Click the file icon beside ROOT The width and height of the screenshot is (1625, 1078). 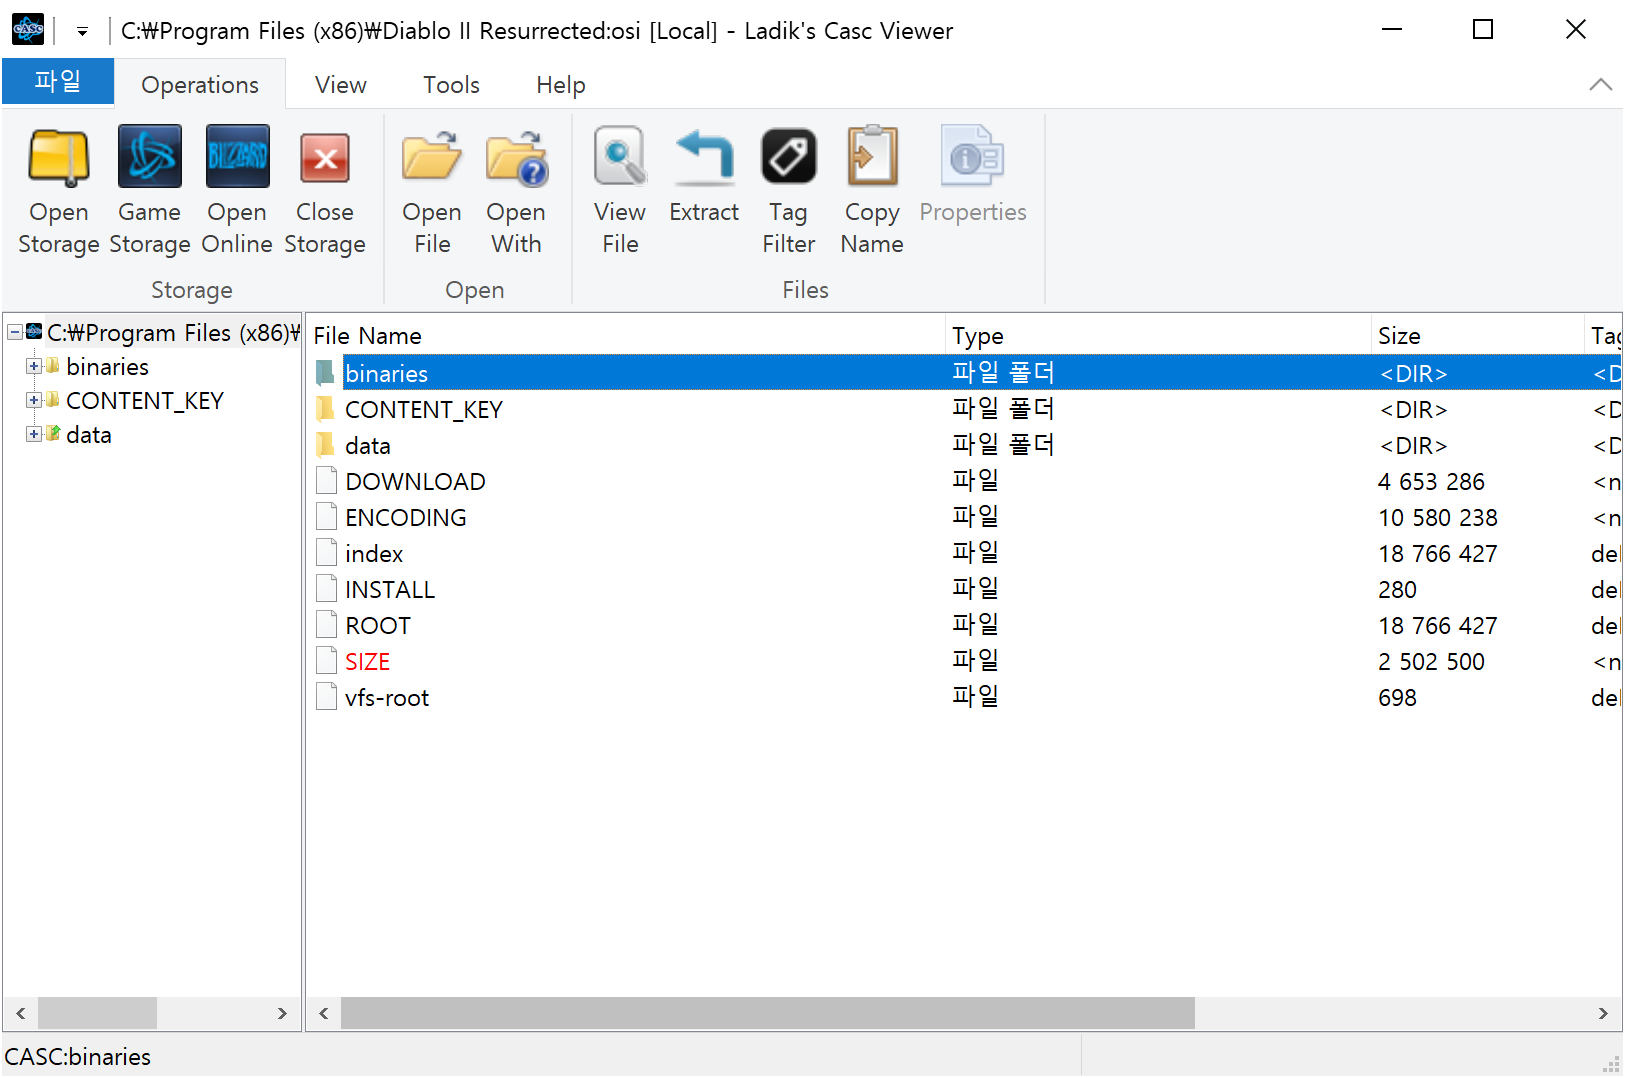click(x=326, y=625)
